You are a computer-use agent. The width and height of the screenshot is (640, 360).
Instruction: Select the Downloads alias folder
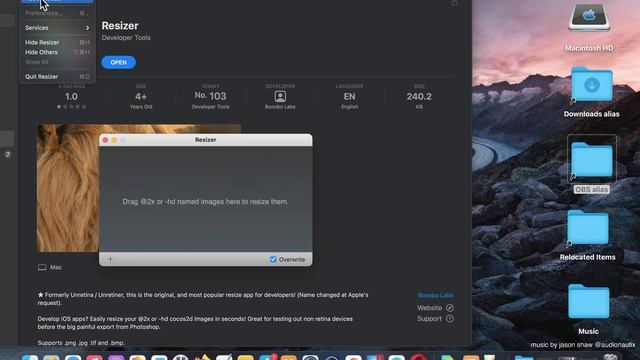coord(591,84)
